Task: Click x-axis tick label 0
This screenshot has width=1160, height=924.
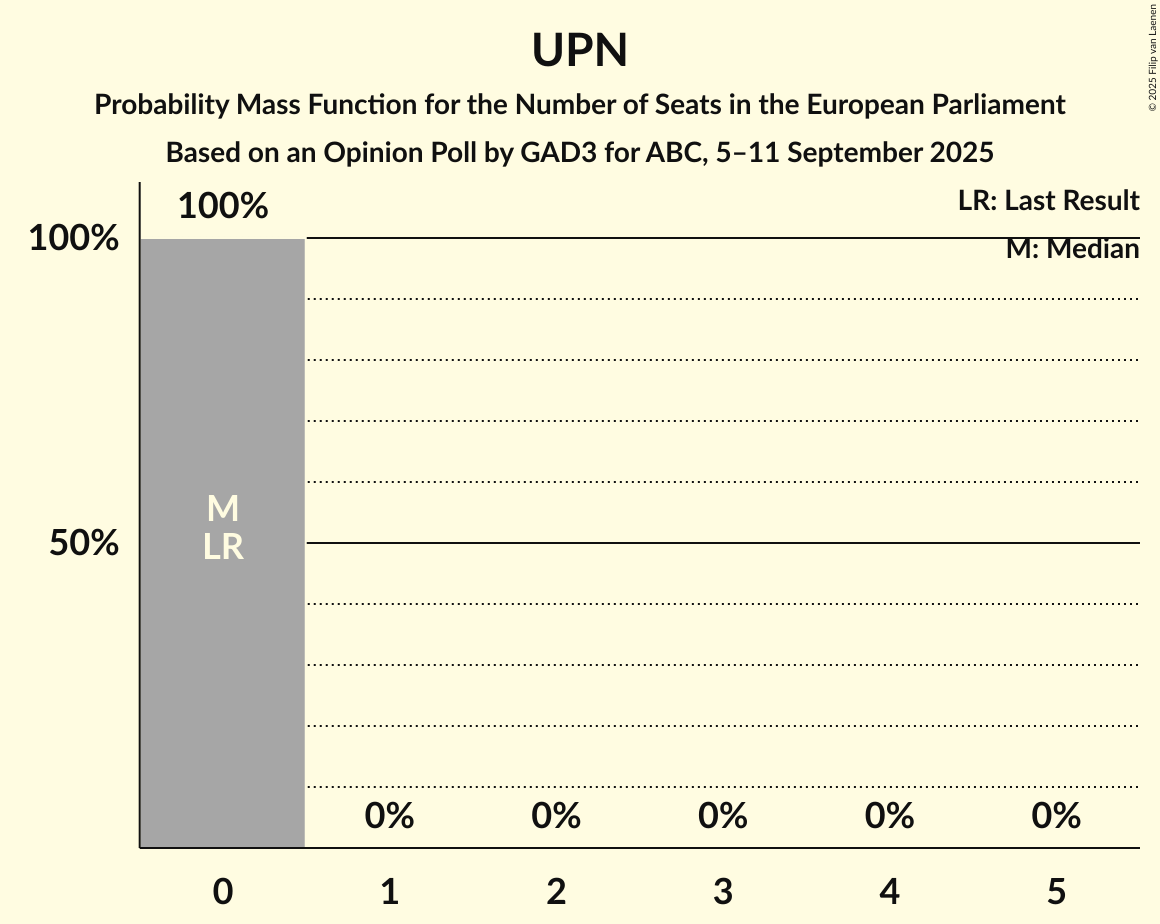Action: (x=223, y=892)
